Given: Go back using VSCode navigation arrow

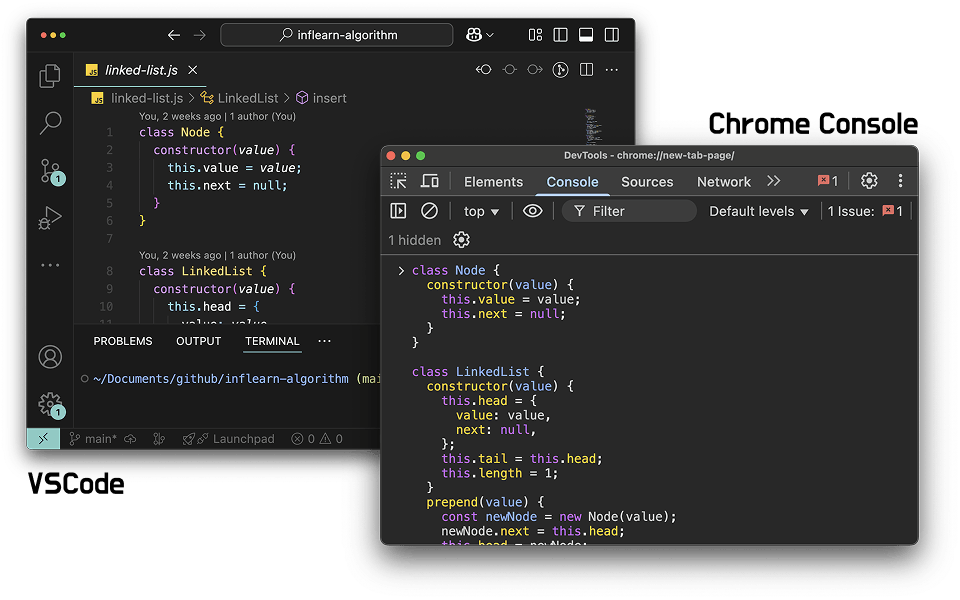Looking at the screenshot, I should 174,36.
